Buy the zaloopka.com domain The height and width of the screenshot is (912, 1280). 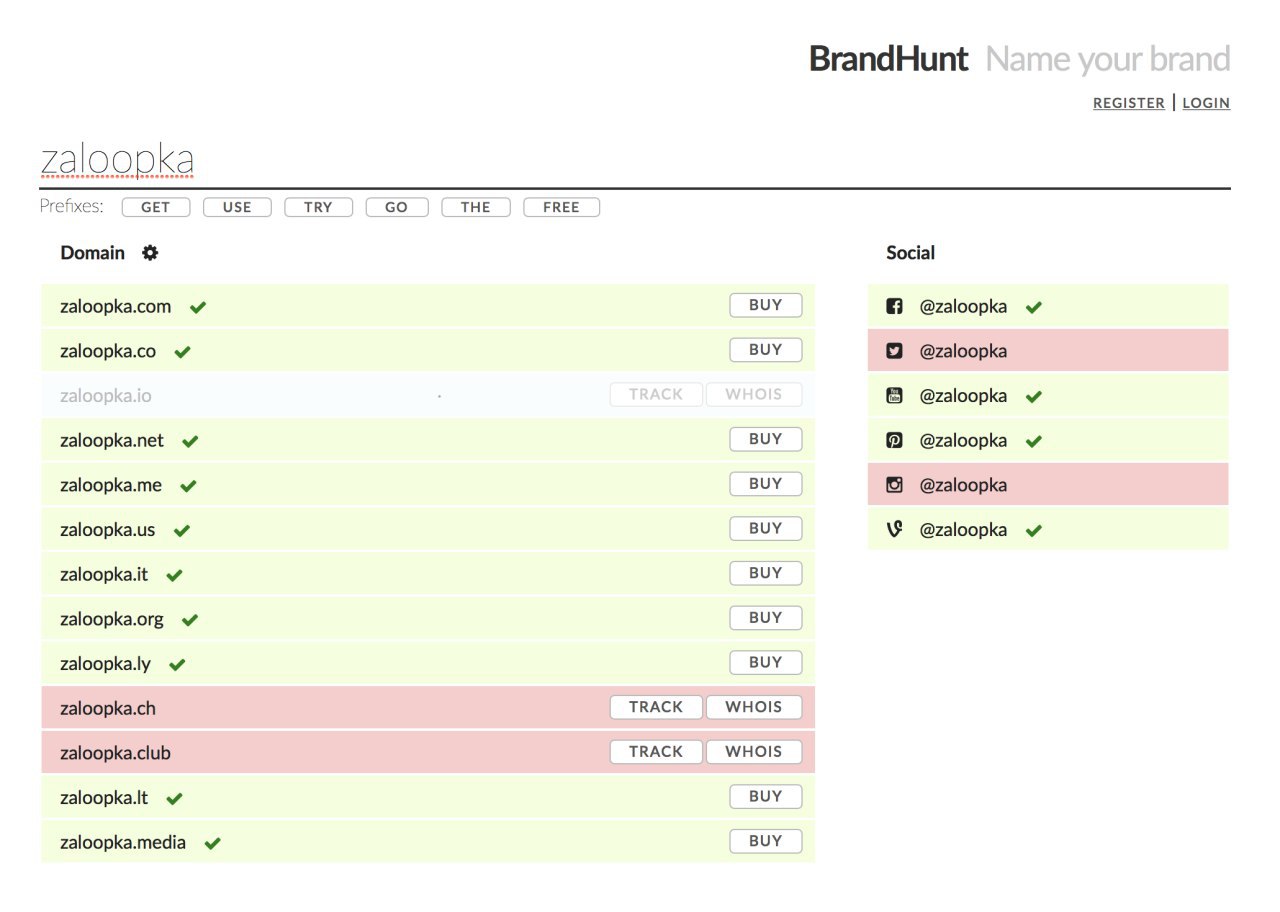point(766,305)
